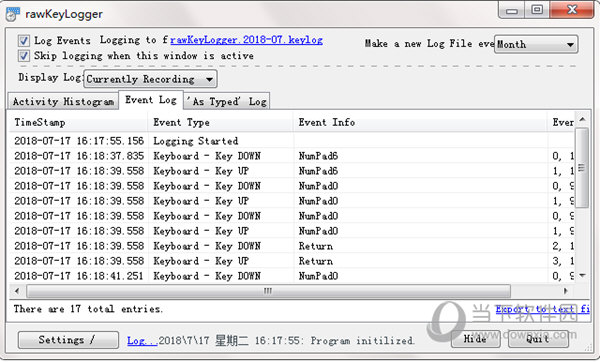Click the horizontal scrollbar right arrow
Screen dimensions: 600x362
[x=566, y=291]
